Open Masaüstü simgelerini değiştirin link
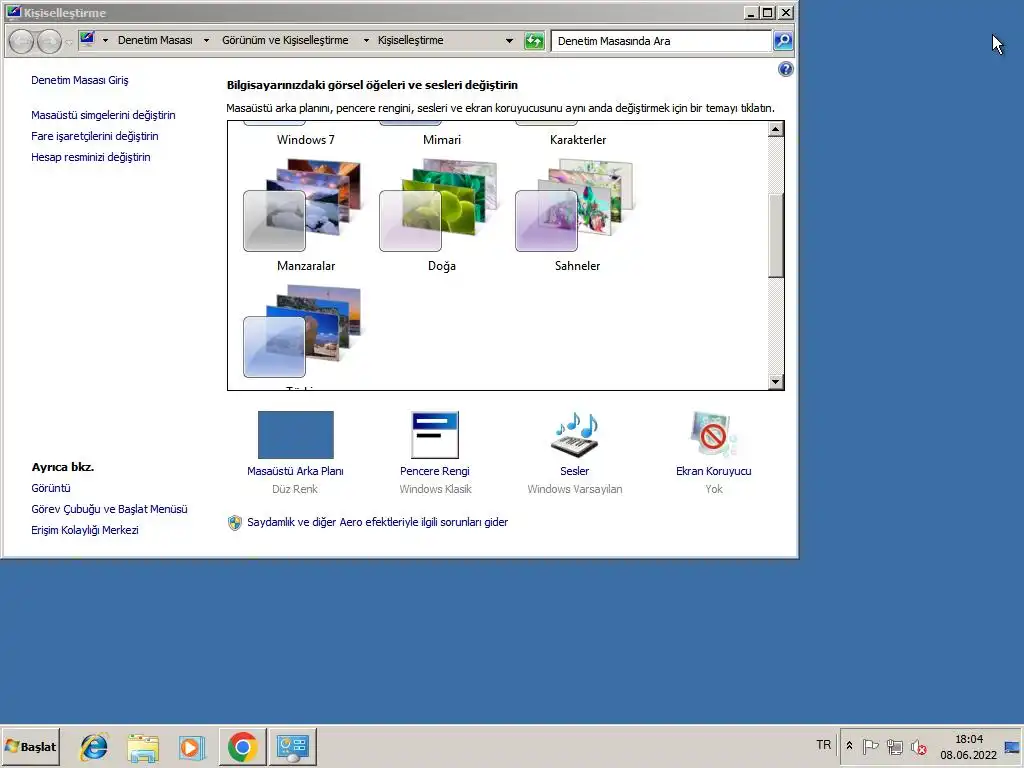Image resolution: width=1024 pixels, height=768 pixels. [103, 115]
